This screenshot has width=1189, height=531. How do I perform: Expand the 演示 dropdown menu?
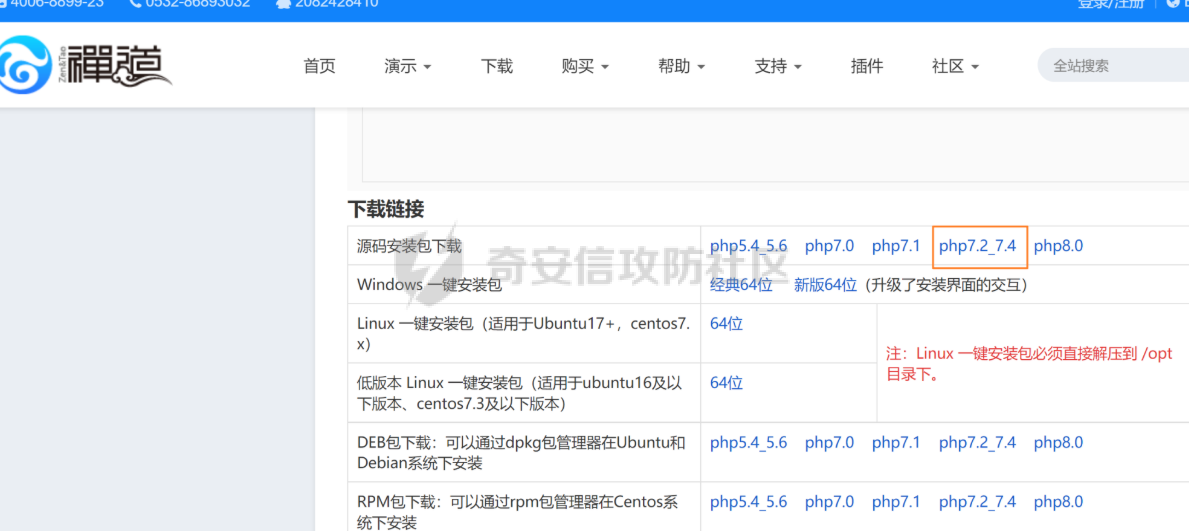407,66
